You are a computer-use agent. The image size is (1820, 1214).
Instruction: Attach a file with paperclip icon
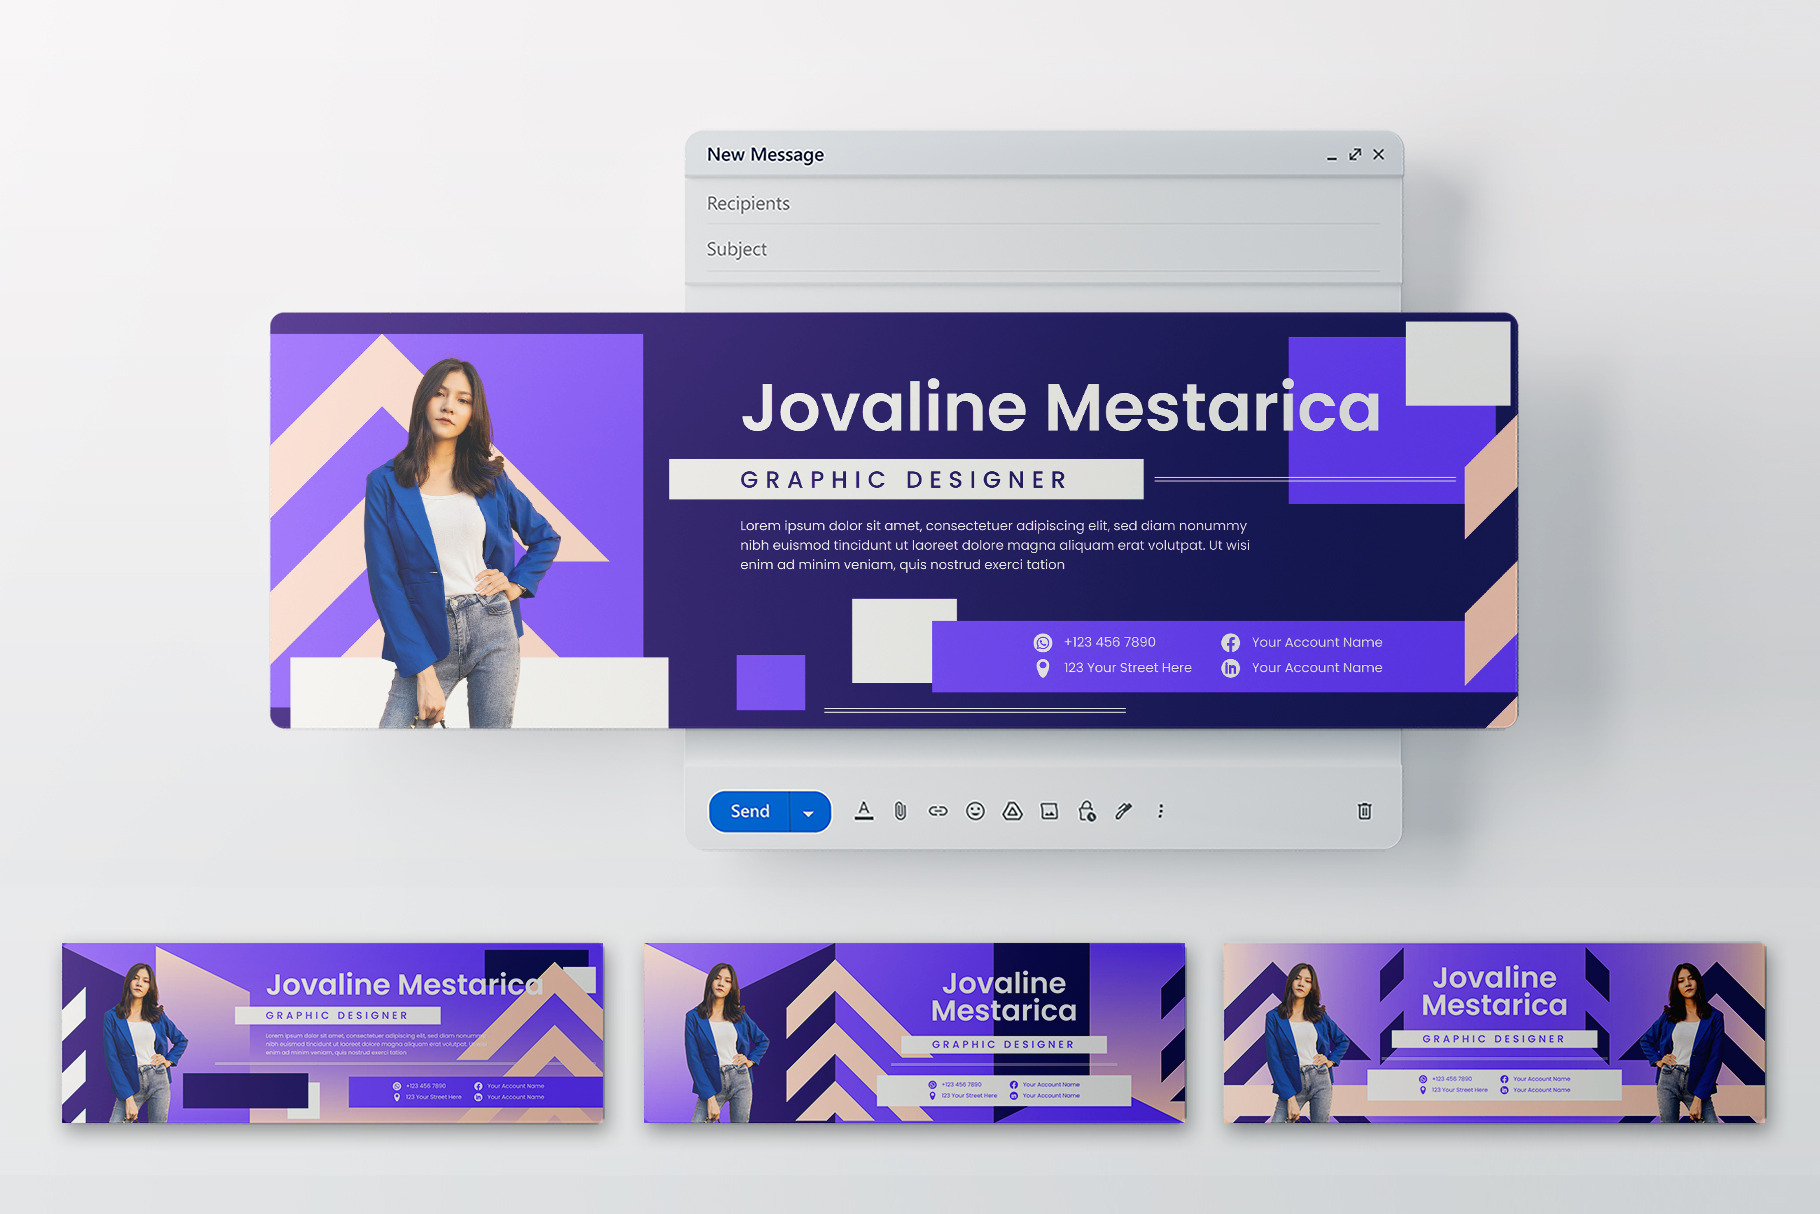click(900, 811)
